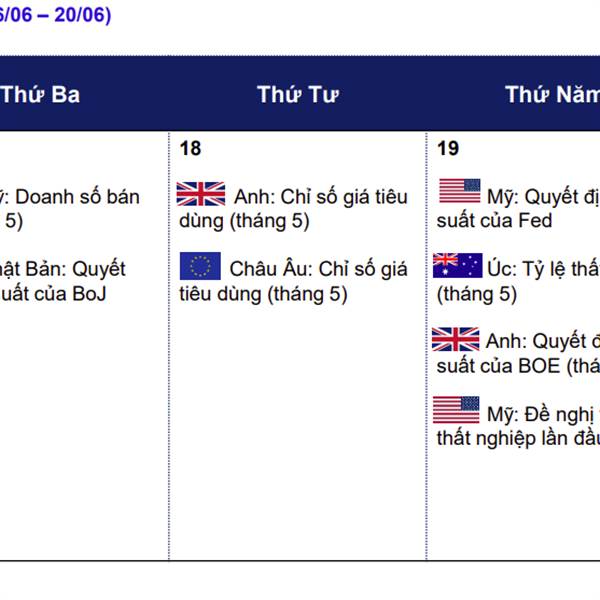Select the Thứ Năm column header
This screenshot has width=600, height=600.
(550, 95)
